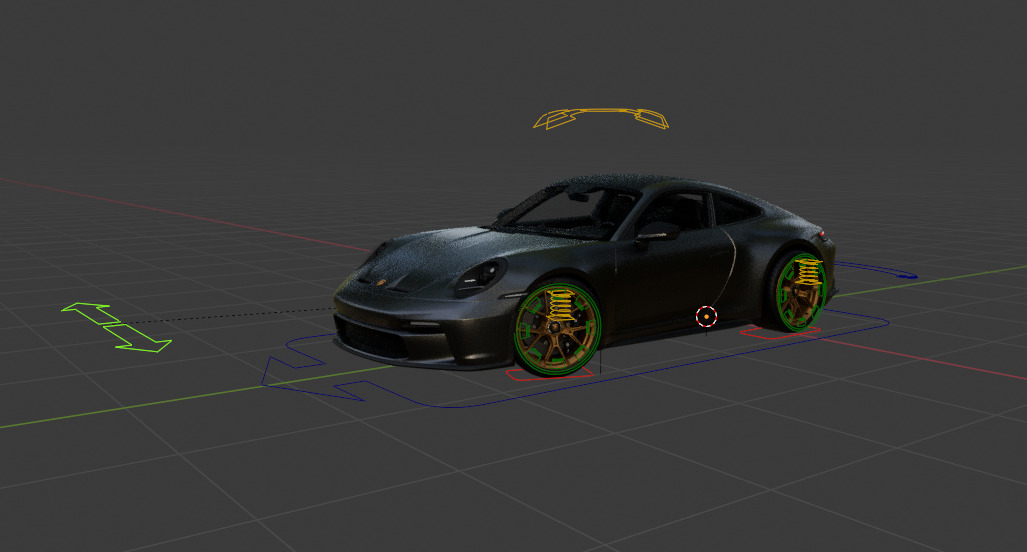
Task: Select the green circle control around rear wheel
Action: click(x=800, y=291)
